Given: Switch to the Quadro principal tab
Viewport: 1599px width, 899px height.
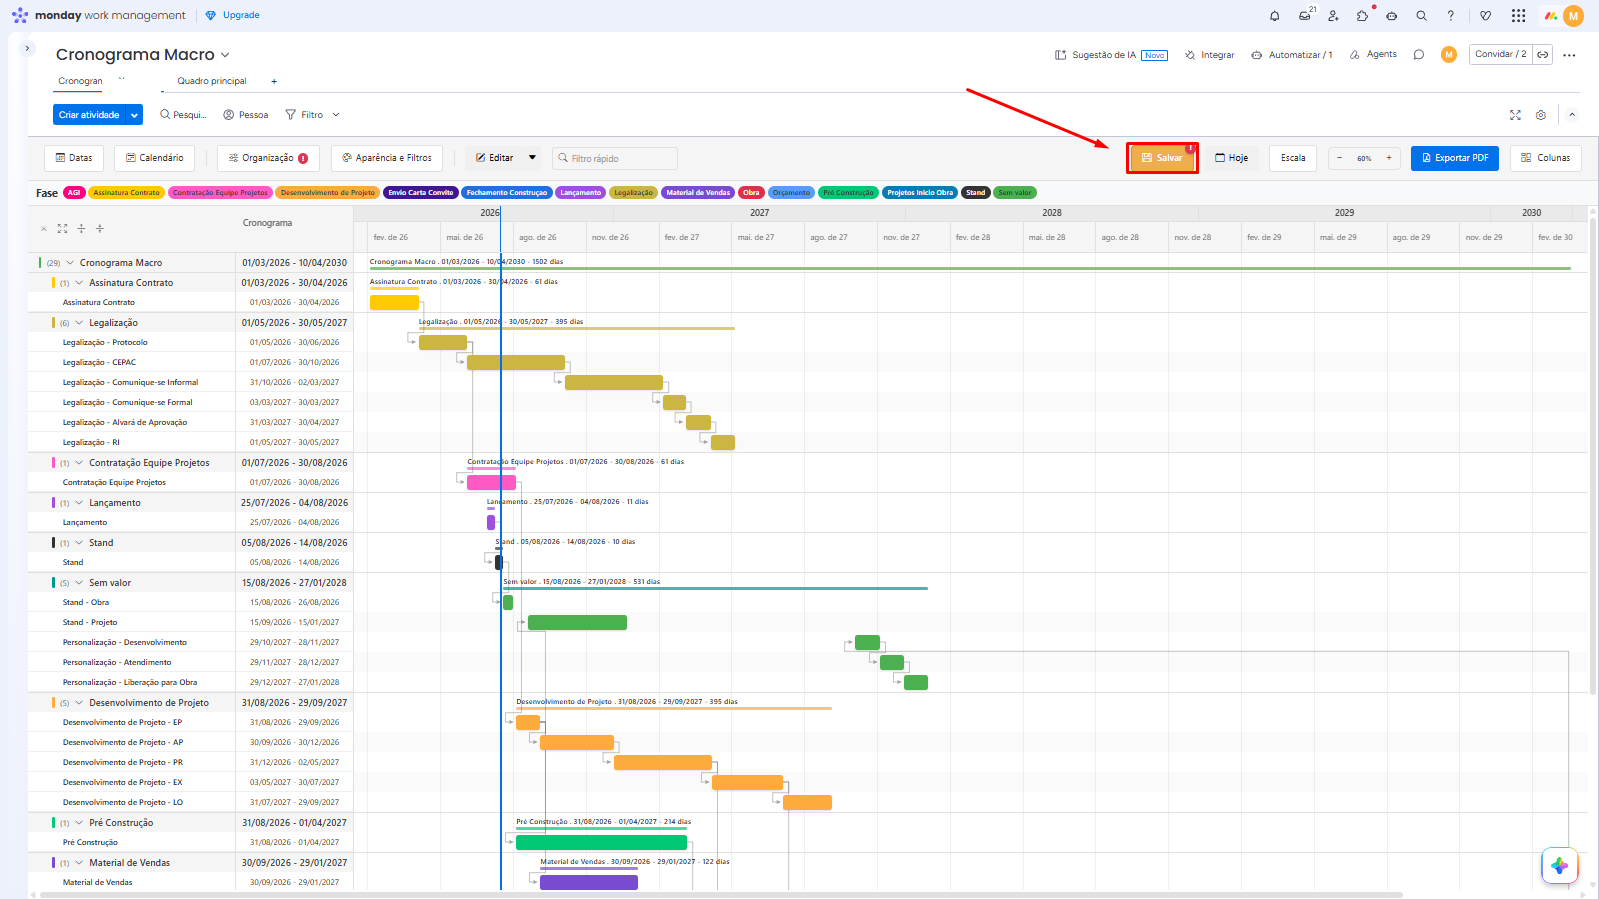Looking at the screenshot, I should pyautogui.click(x=212, y=81).
